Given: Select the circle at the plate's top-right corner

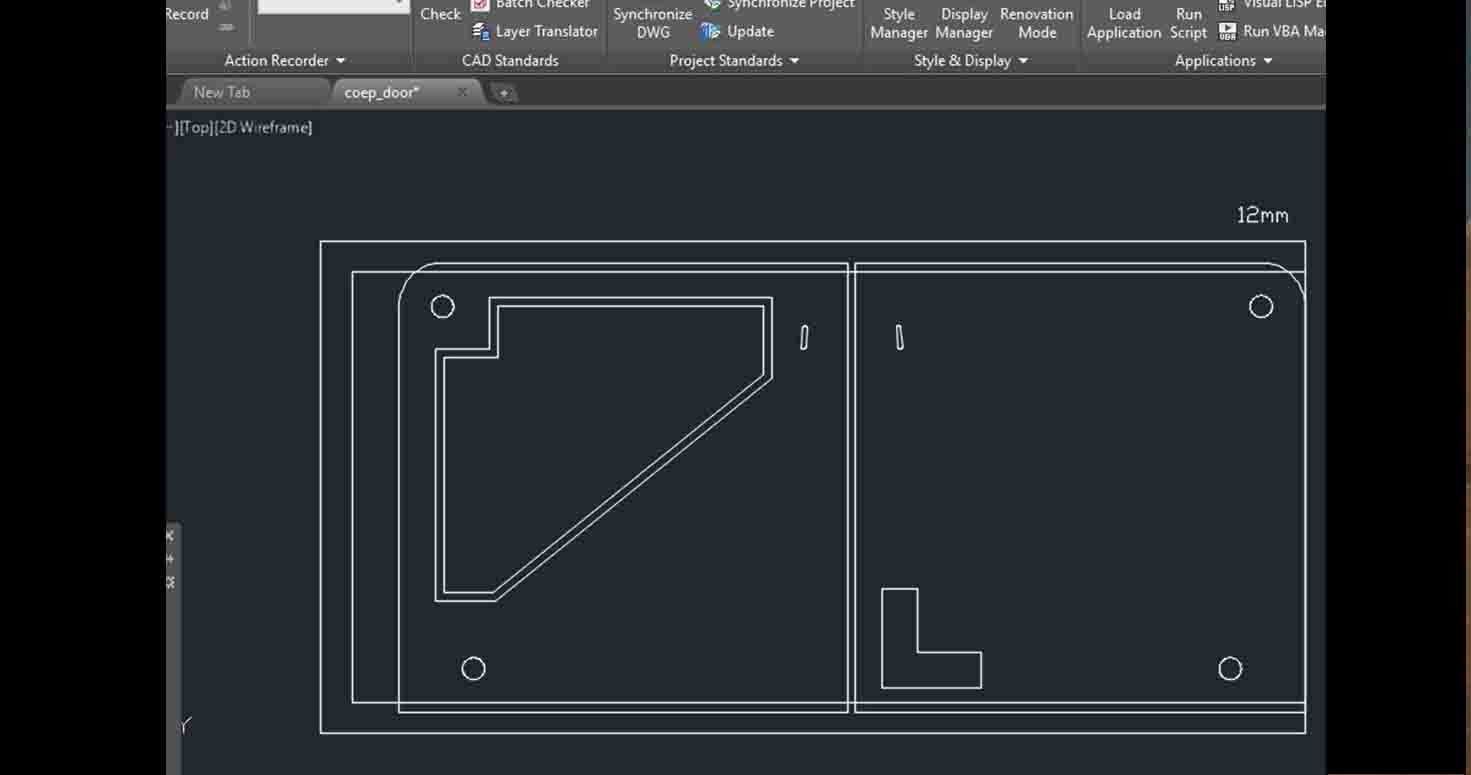Looking at the screenshot, I should pyautogui.click(x=1261, y=307).
